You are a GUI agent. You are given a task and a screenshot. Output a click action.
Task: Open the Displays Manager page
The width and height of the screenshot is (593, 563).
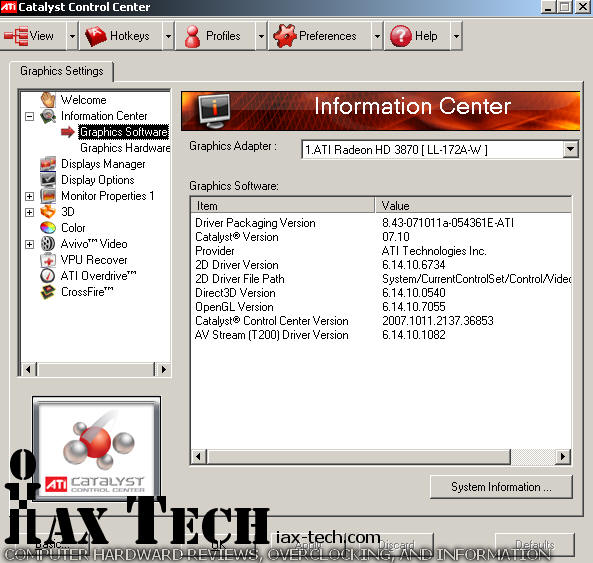pyautogui.click(x=103, y=164)
